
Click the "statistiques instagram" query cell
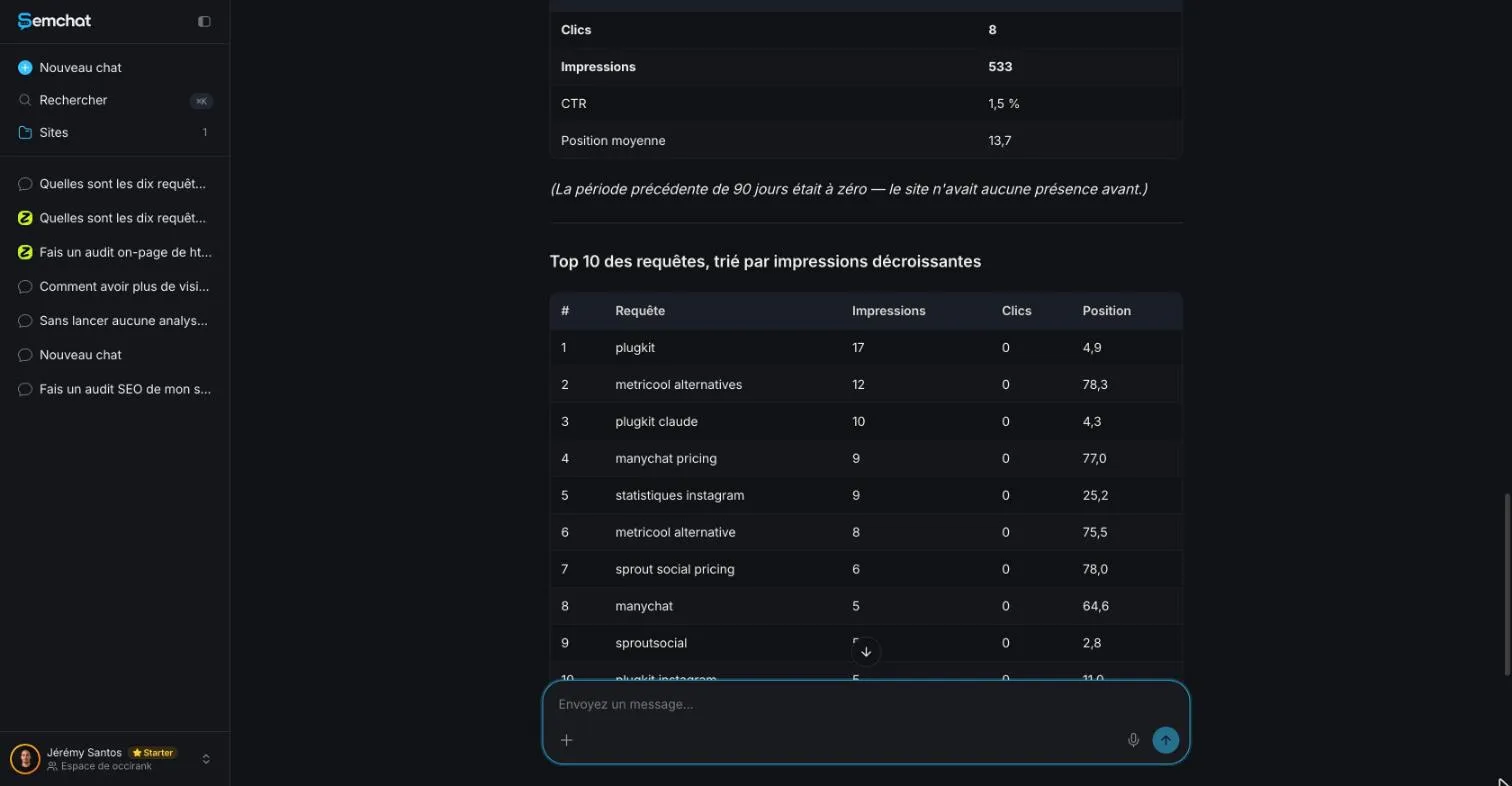coord(679,495)
